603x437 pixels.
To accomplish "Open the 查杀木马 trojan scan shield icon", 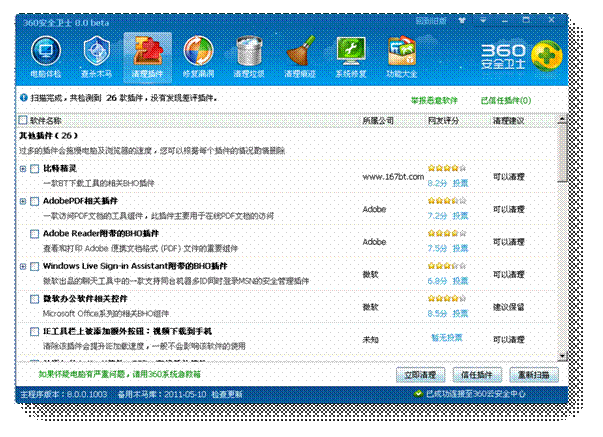I will tap(96, 56).
